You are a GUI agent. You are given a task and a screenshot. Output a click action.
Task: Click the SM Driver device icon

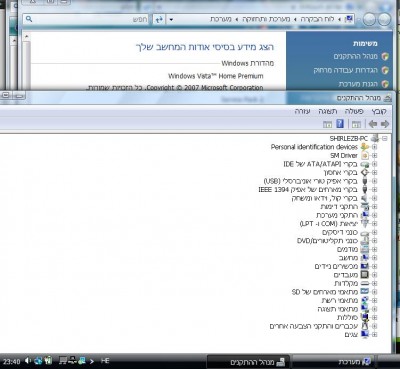tap(365, 156)
